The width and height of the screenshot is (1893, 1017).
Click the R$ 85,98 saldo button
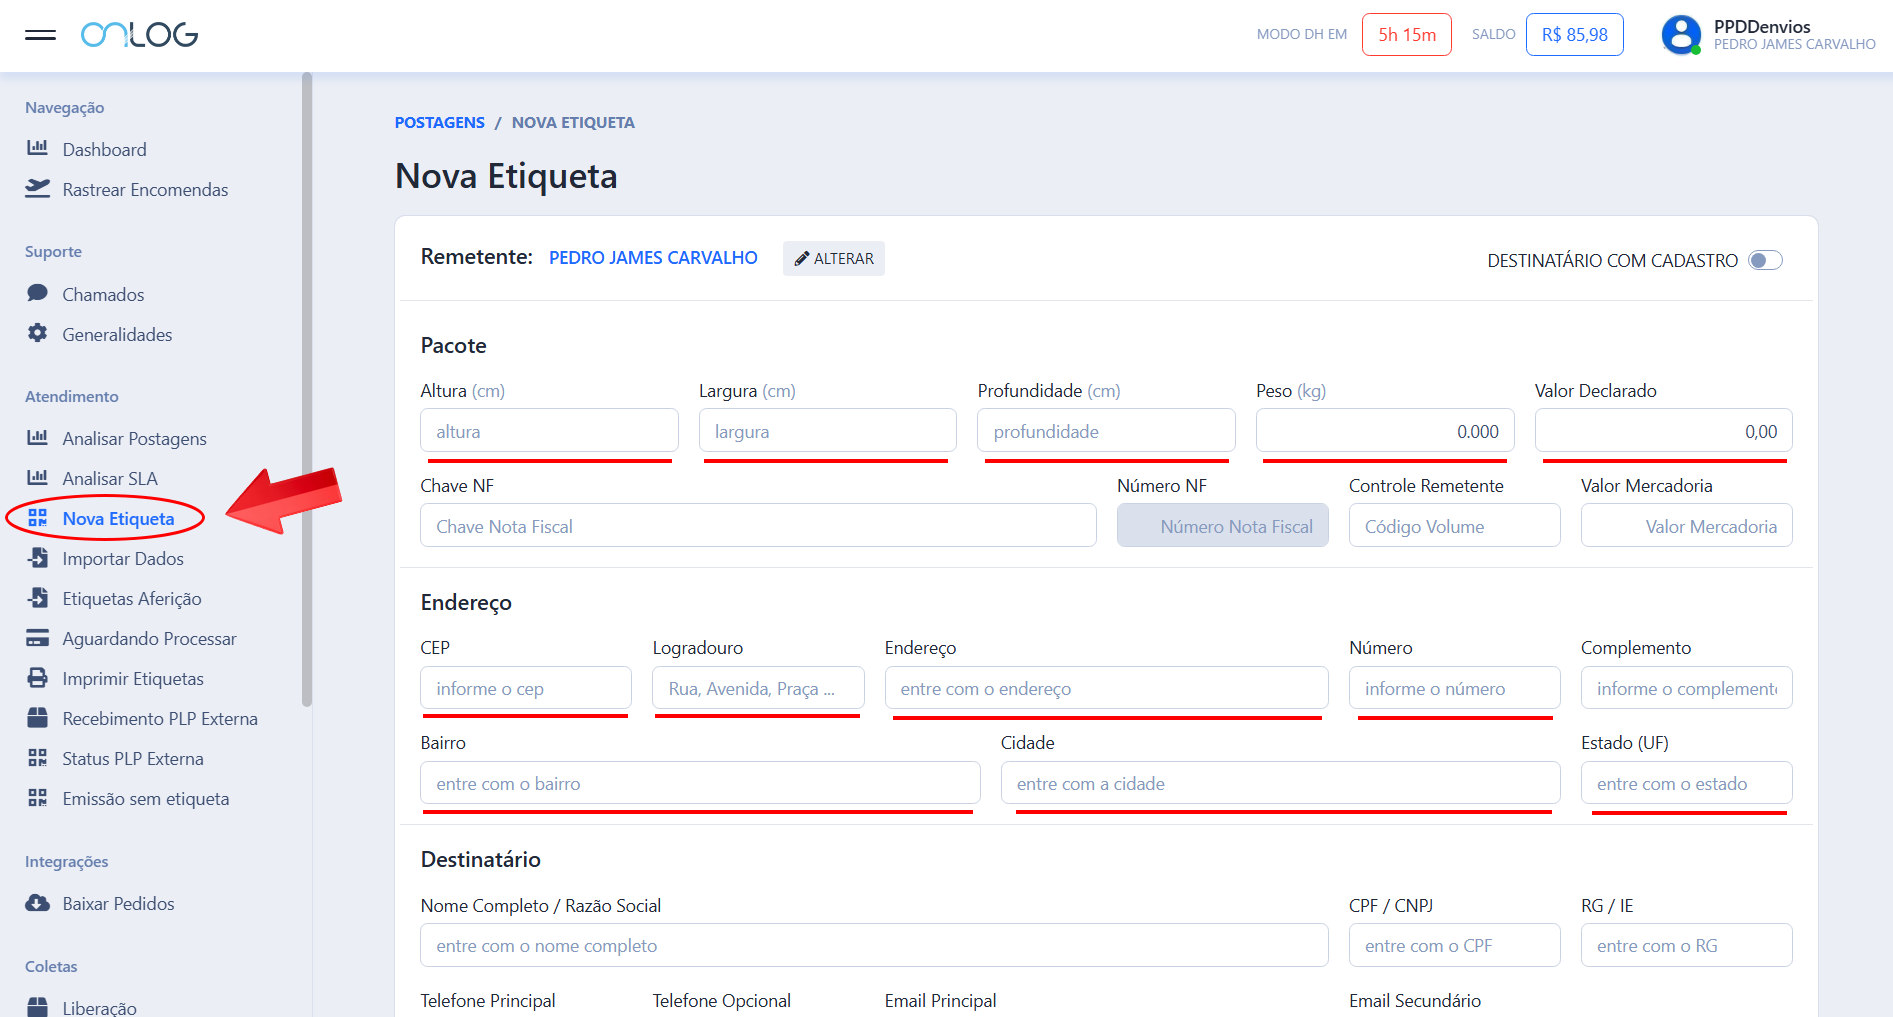tap(1574, 35)
